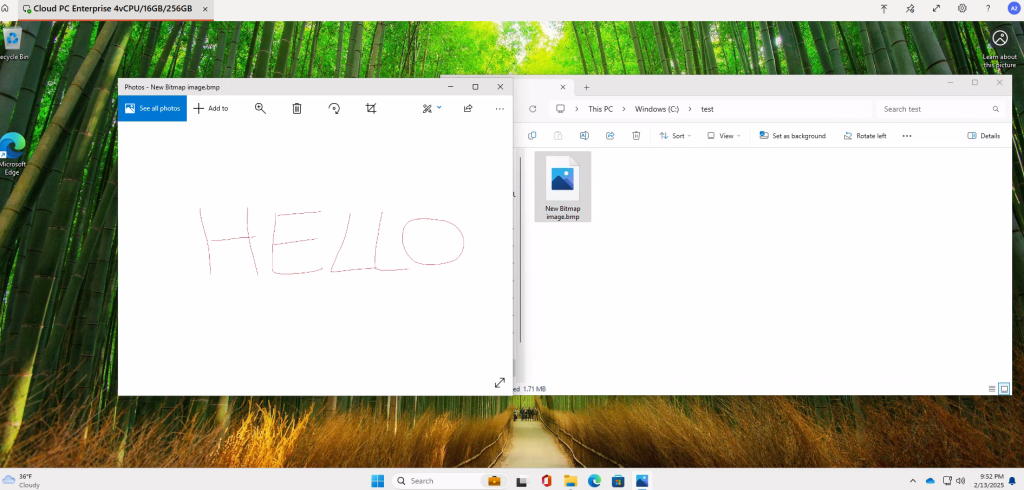
Task: Open the Explorer toolbar See more menu
Action: point(906,136)
